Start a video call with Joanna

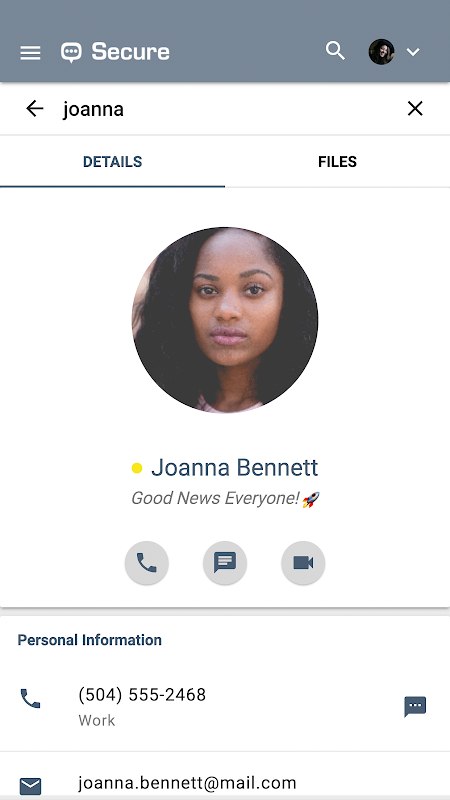tap(303, 563)
